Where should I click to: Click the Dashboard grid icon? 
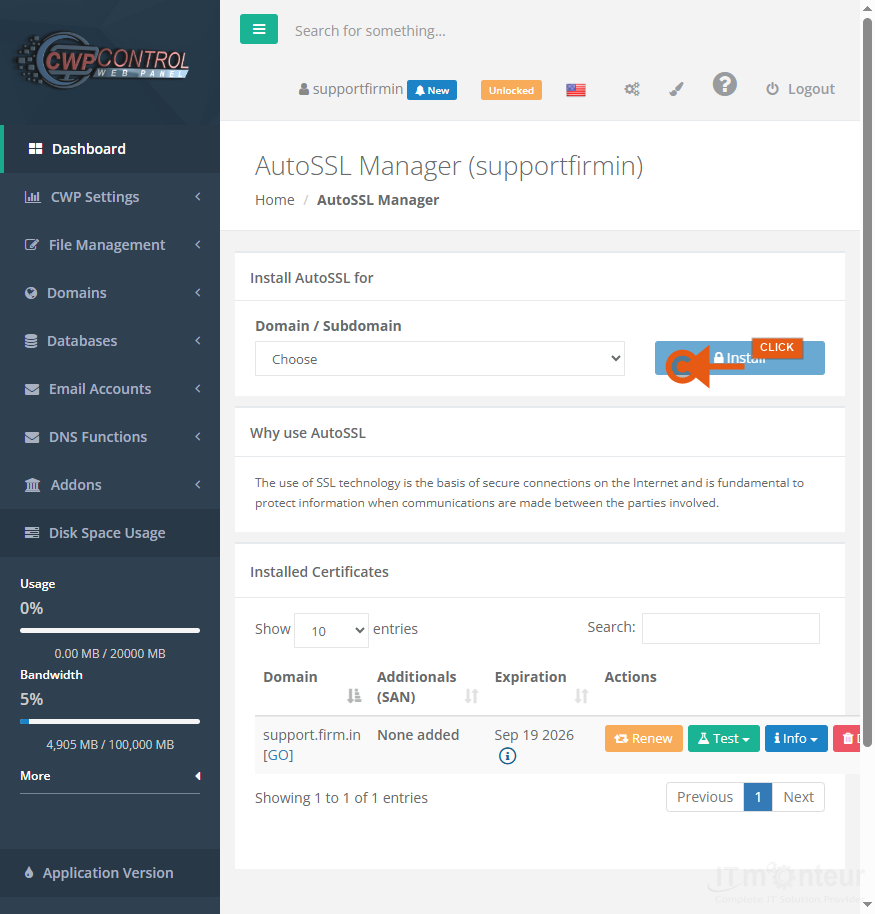(x=36, y=149)
